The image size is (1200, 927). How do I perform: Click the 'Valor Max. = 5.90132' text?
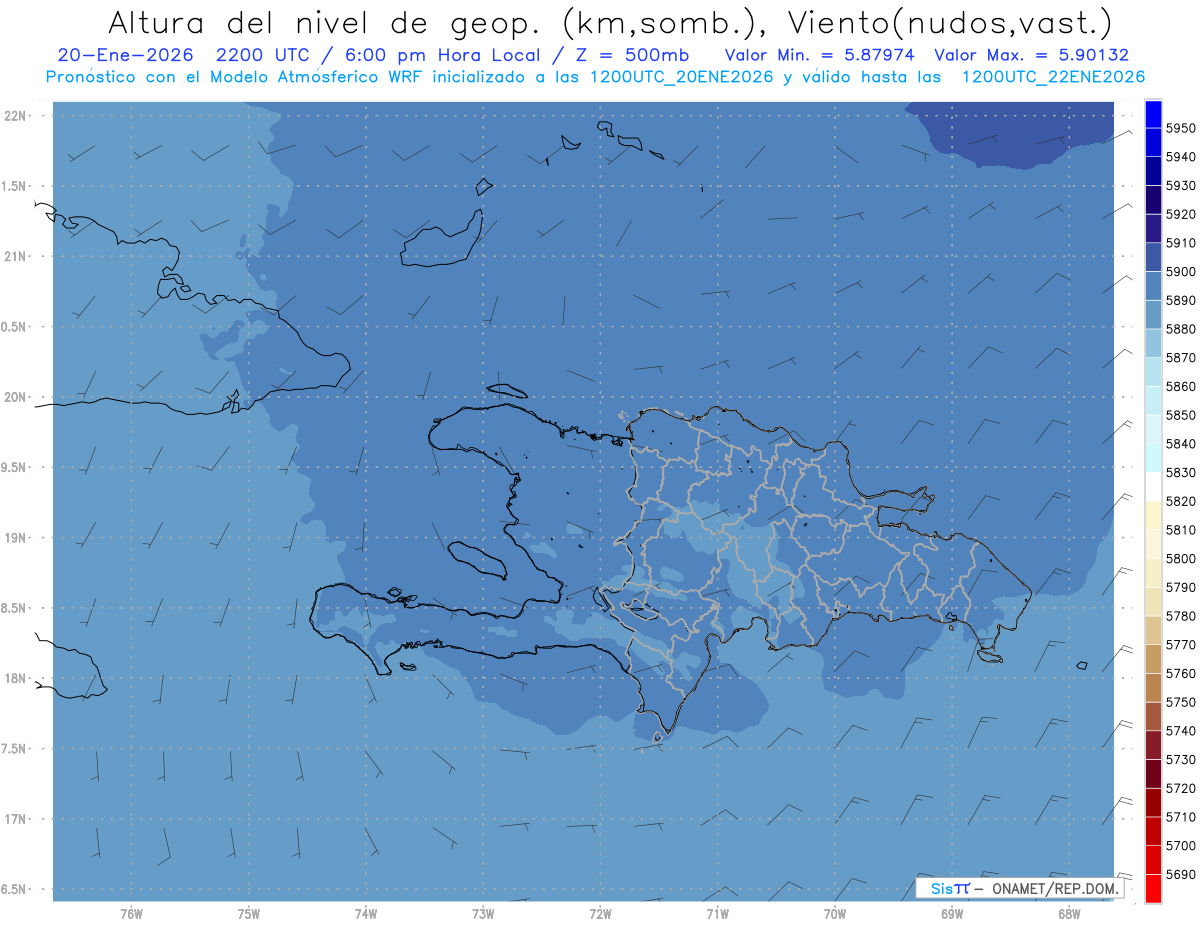pyautogui.click(x=1031, y=55)
